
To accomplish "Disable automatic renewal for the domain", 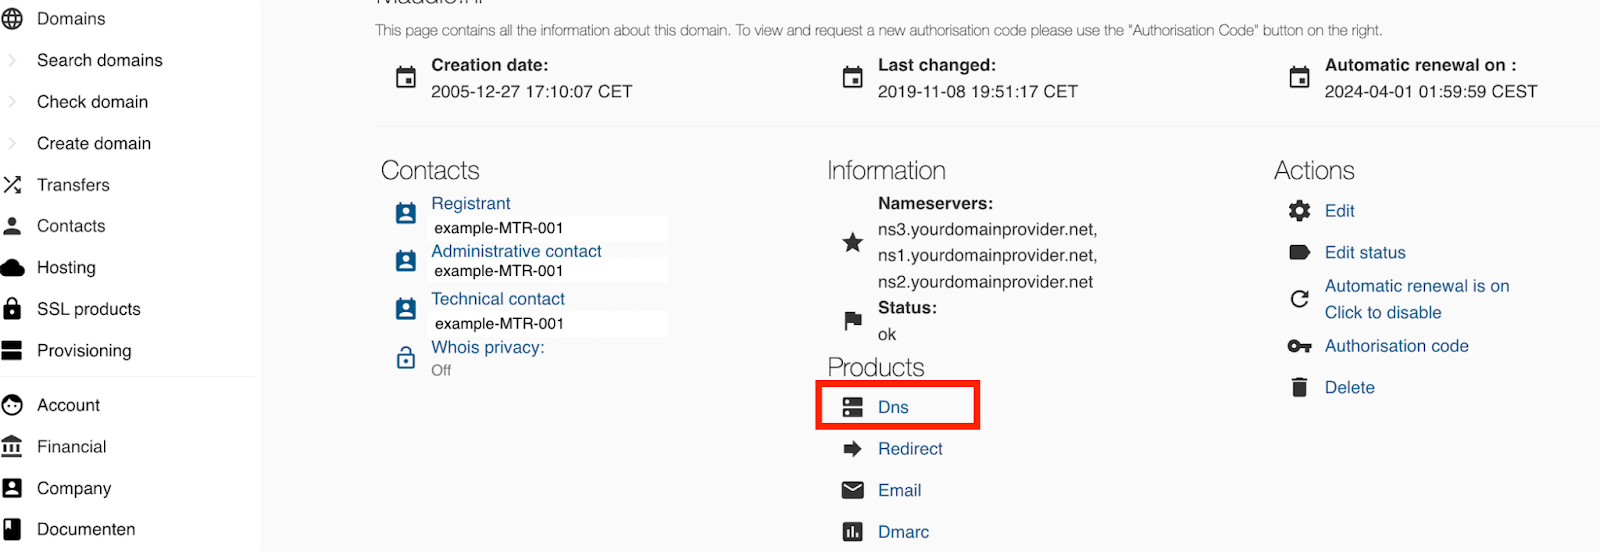I will (x=1382, y=312).
